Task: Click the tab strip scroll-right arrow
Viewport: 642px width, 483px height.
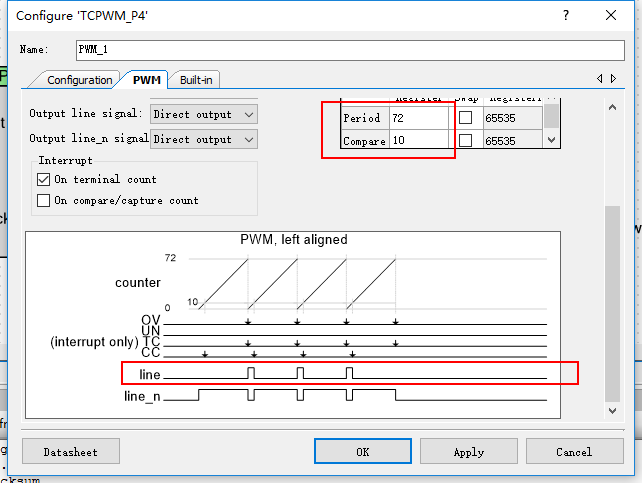Action: click(x=613, y=79)
